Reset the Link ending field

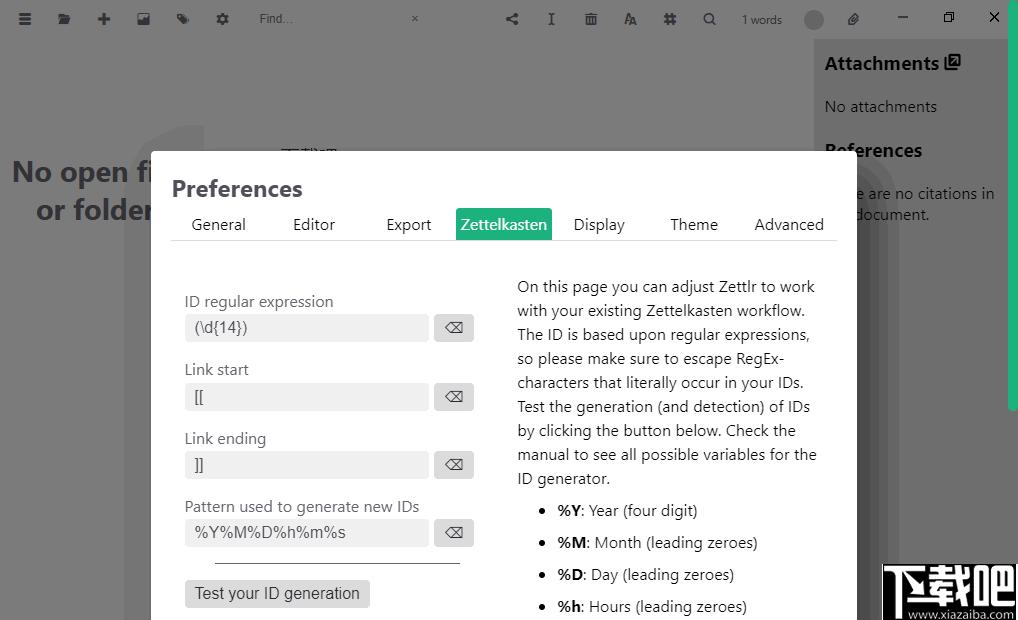coord(454,465)
